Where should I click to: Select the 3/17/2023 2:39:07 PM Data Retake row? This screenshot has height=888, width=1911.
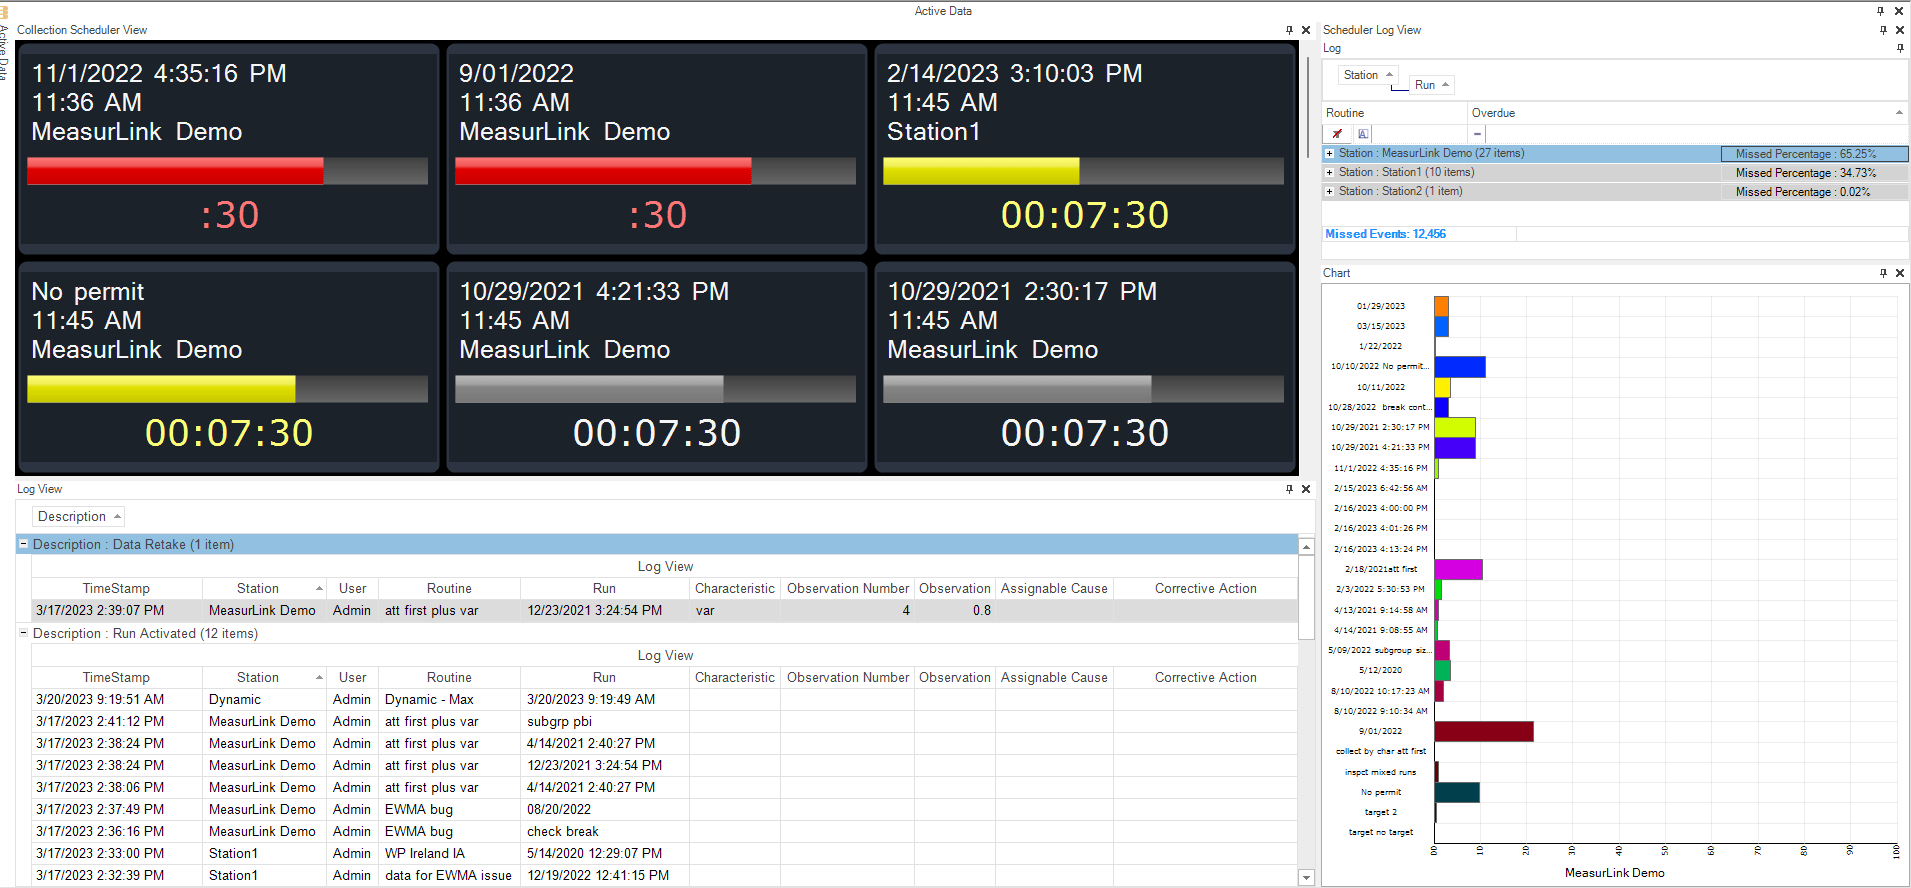[x=664, y=611]
